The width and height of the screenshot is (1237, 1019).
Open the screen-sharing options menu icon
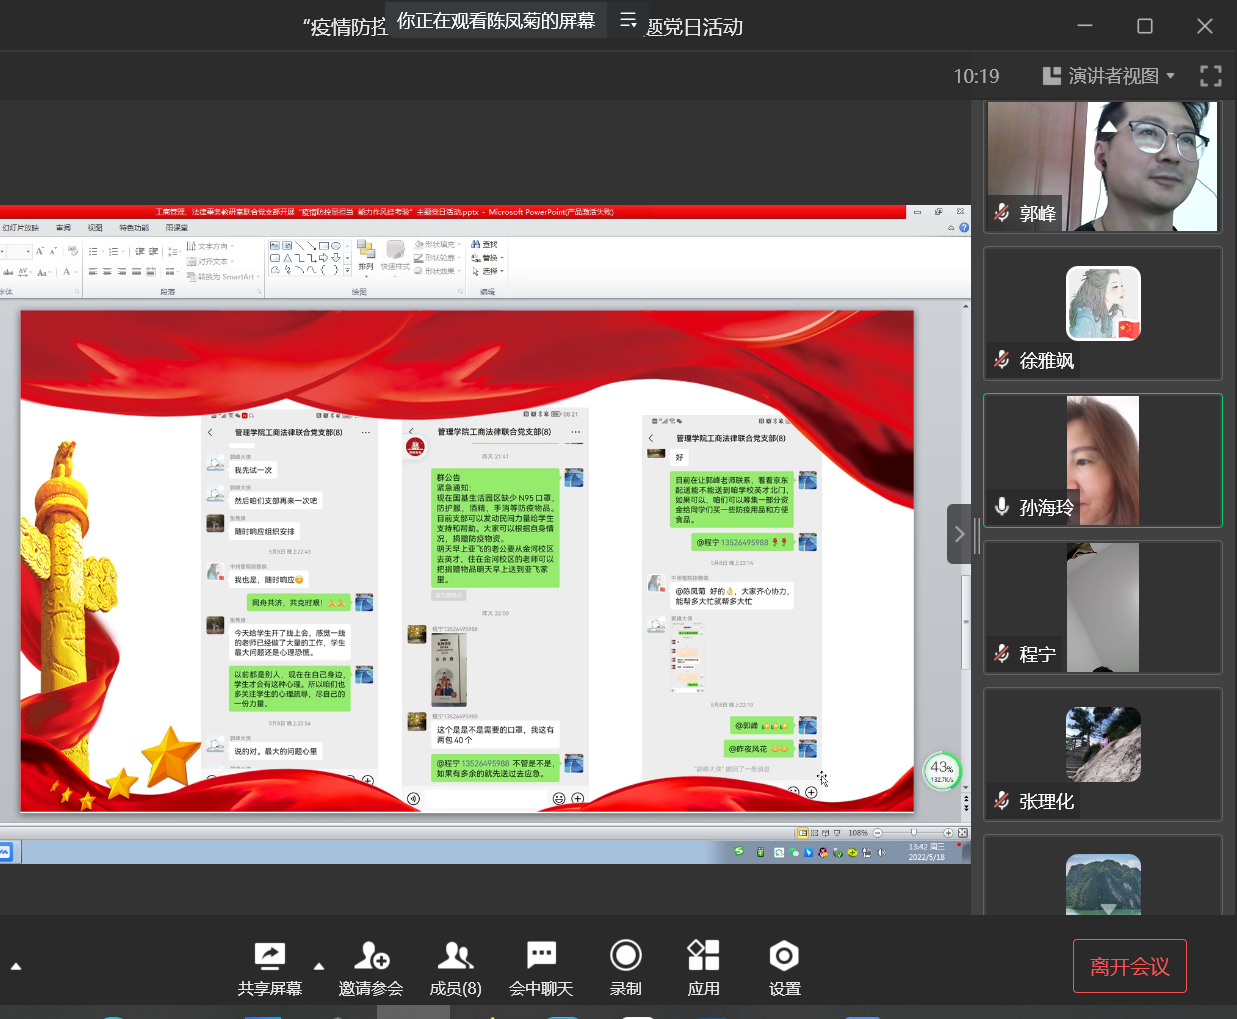628,20
